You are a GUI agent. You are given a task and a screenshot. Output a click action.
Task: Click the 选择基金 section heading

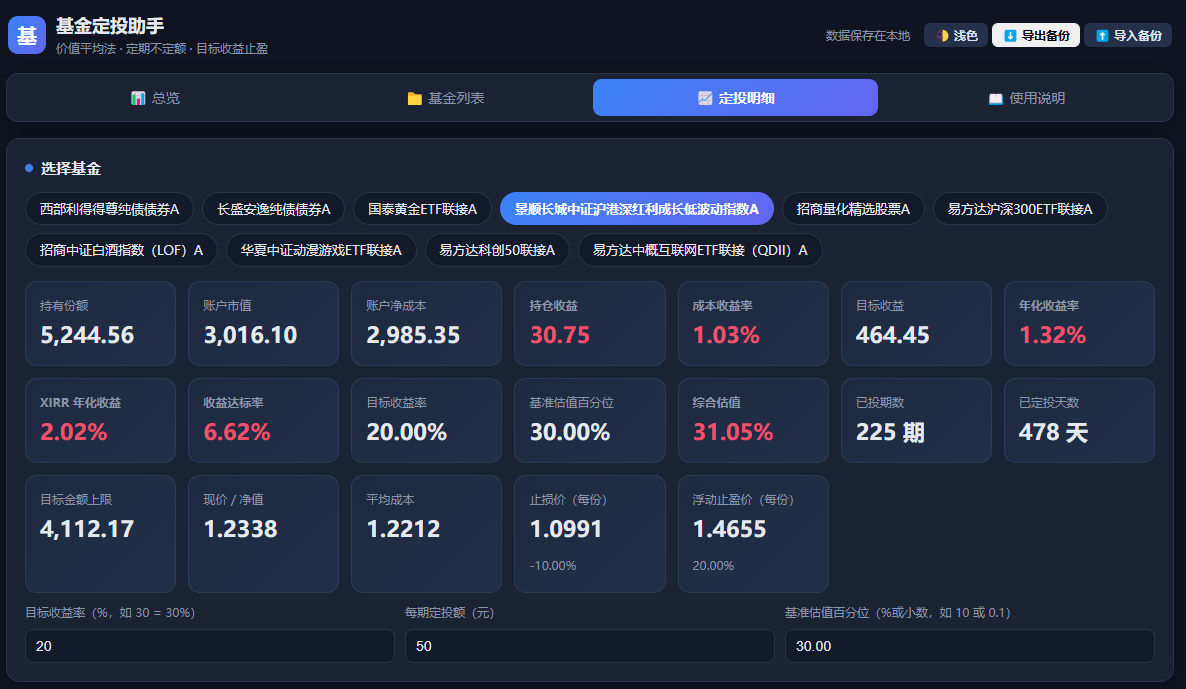click(x=71, y=169)
